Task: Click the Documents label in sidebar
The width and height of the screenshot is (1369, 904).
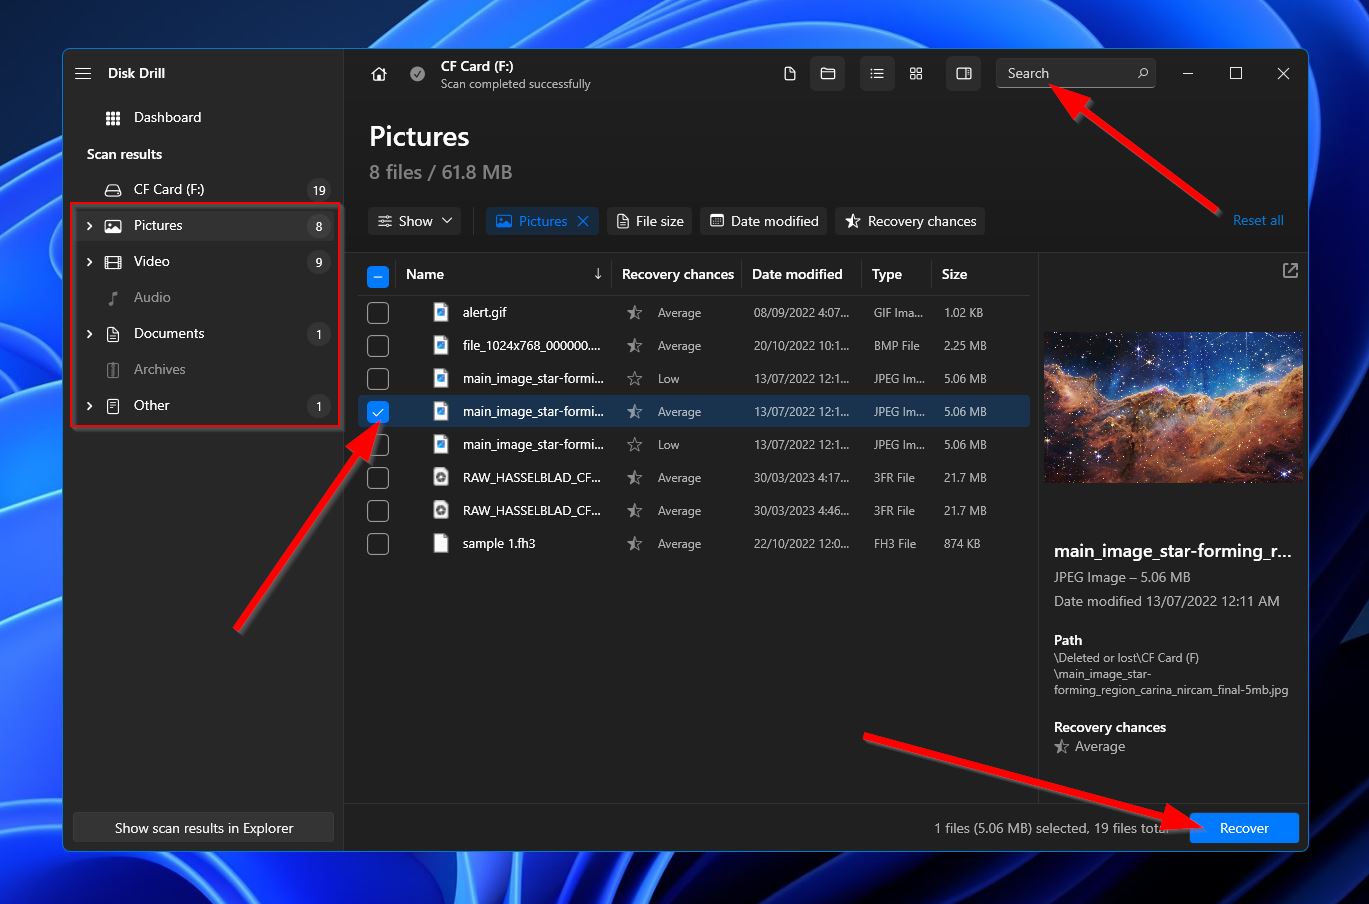Action: [169, 333]
